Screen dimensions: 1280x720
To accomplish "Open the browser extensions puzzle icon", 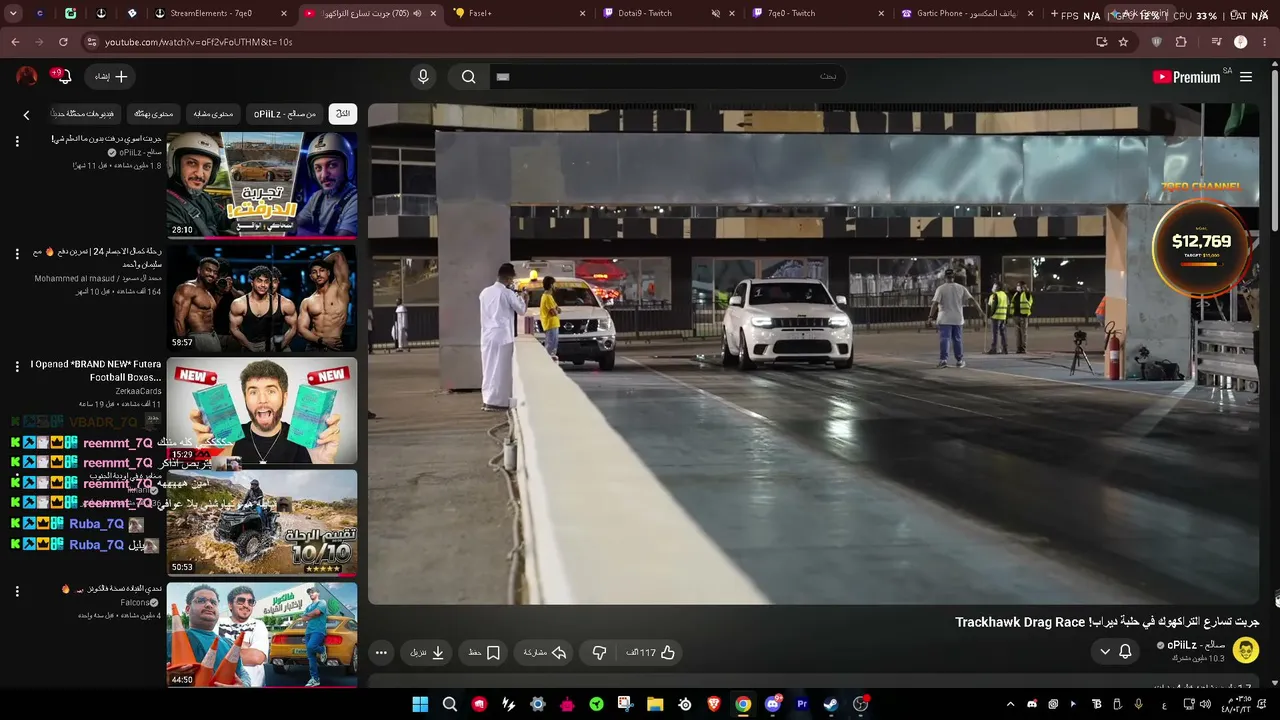I will point(1181,42).
